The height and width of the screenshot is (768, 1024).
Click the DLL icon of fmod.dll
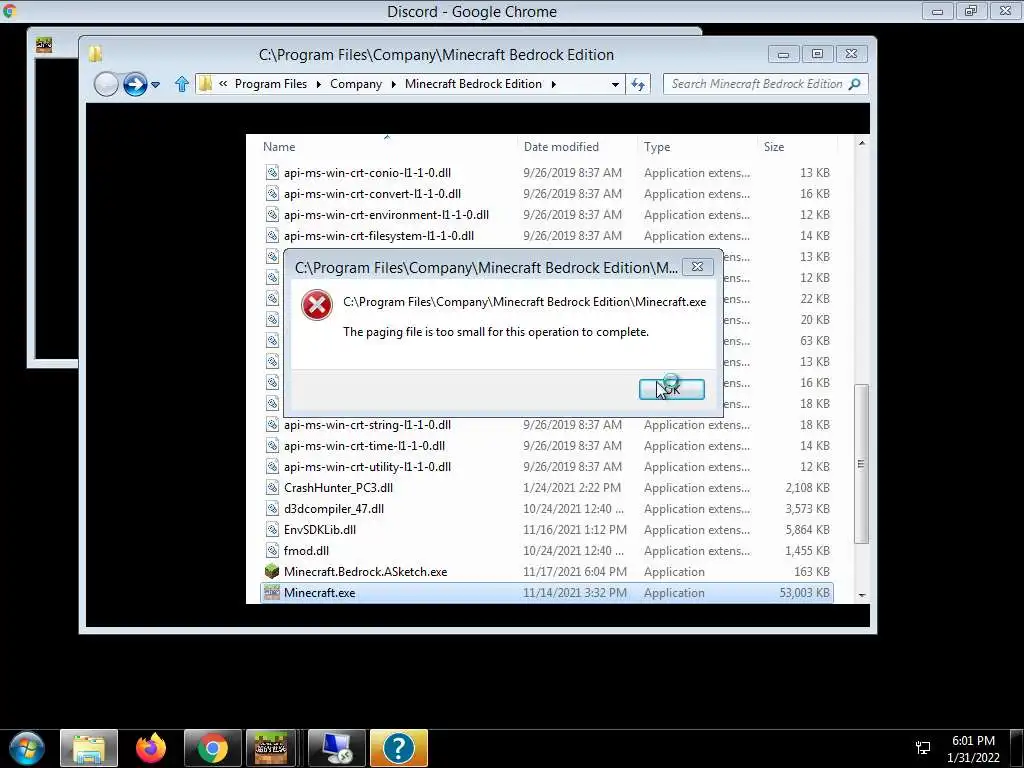point(272,551)
